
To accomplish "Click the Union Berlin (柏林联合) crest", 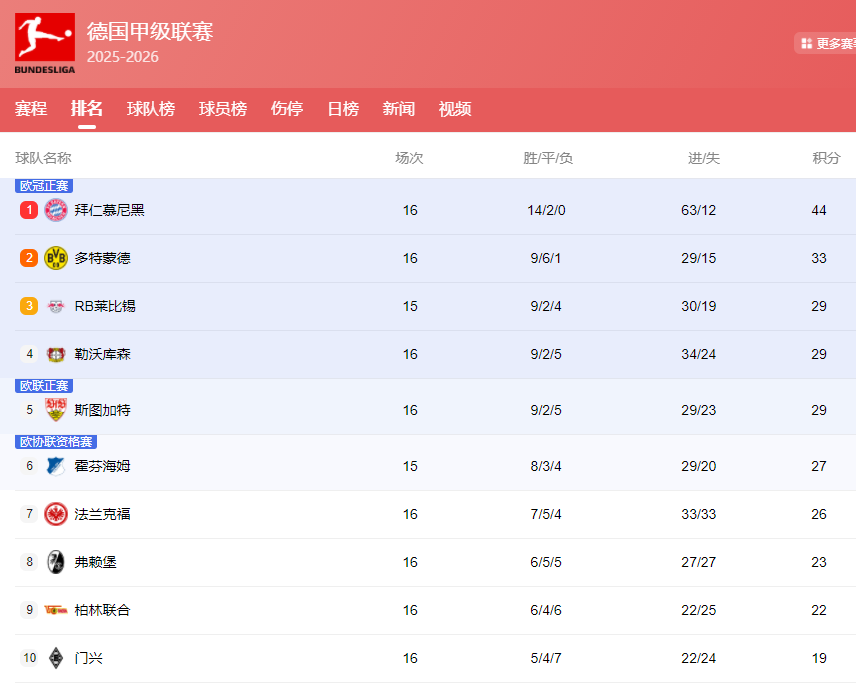I will click(56, 610).
